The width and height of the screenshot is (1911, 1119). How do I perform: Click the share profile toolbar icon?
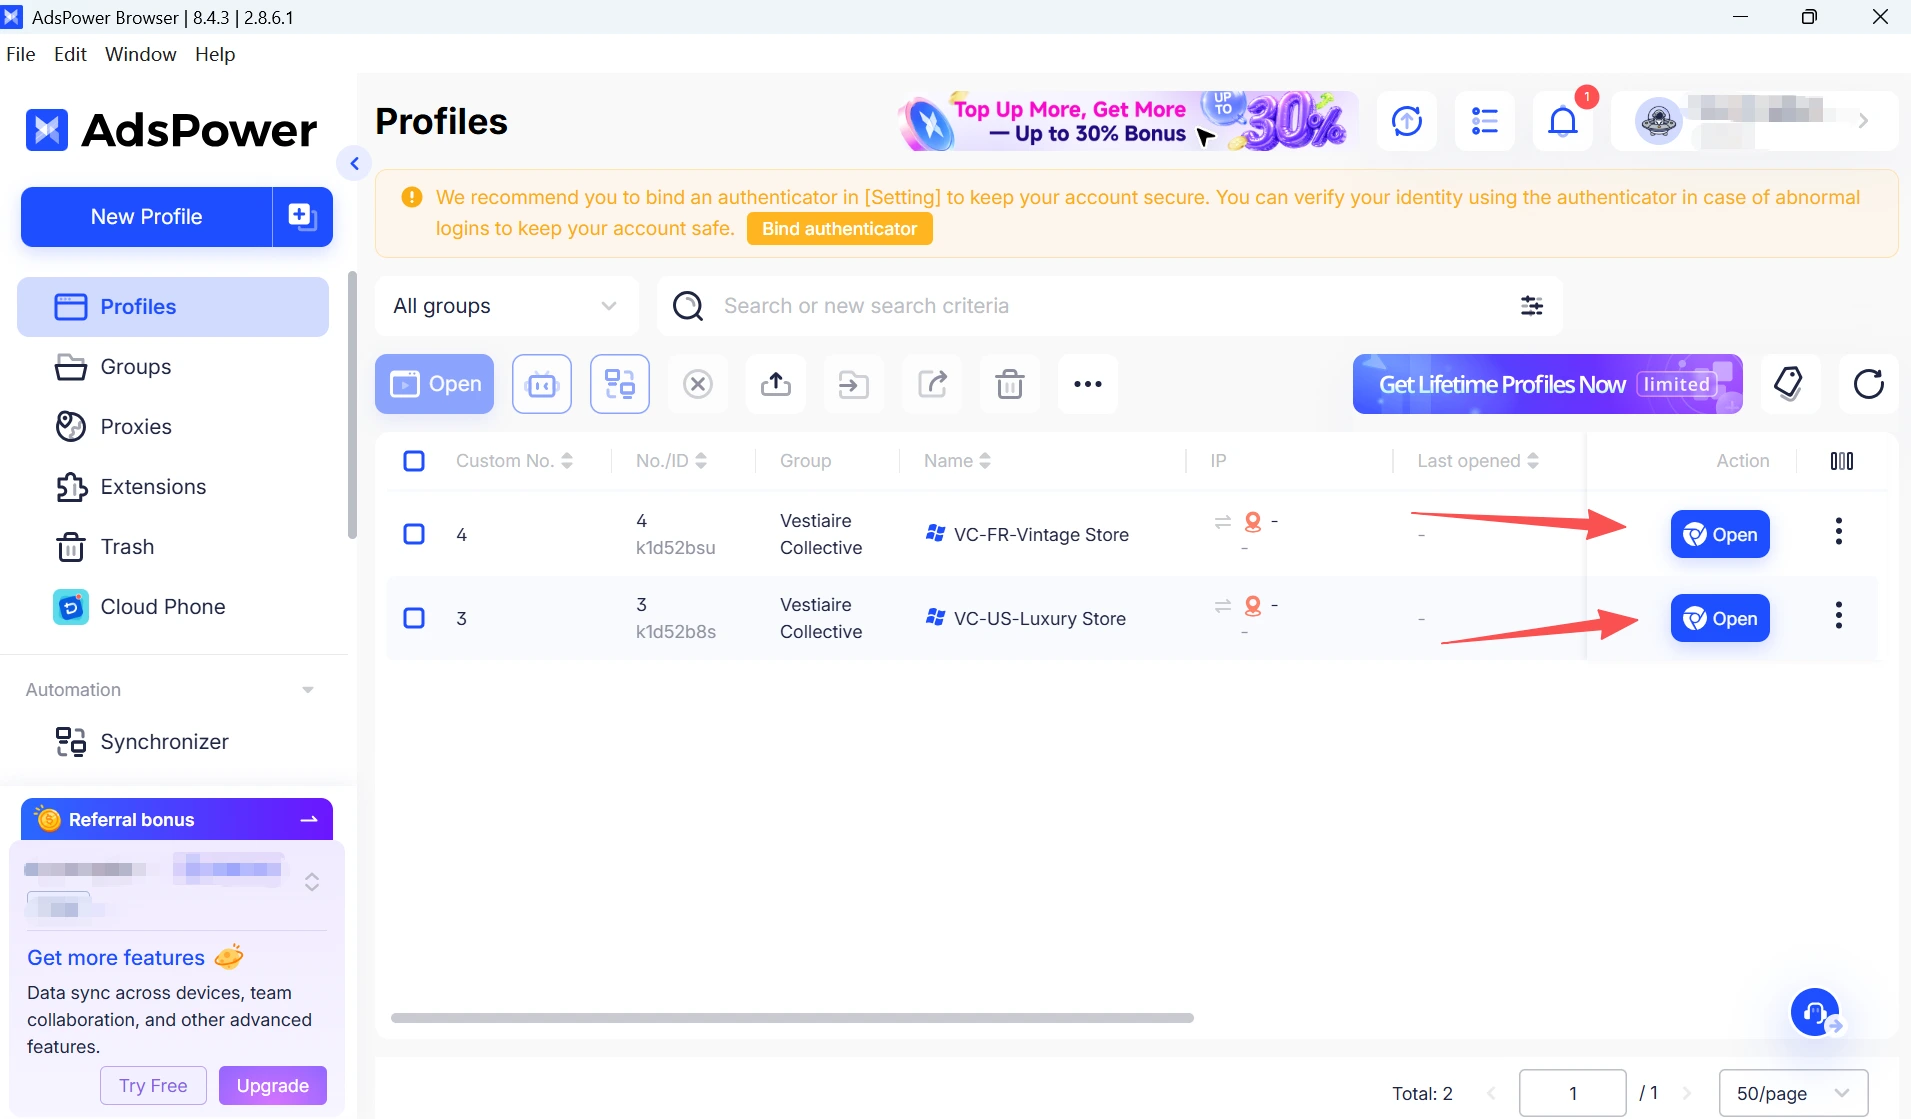tap(932, 384)
